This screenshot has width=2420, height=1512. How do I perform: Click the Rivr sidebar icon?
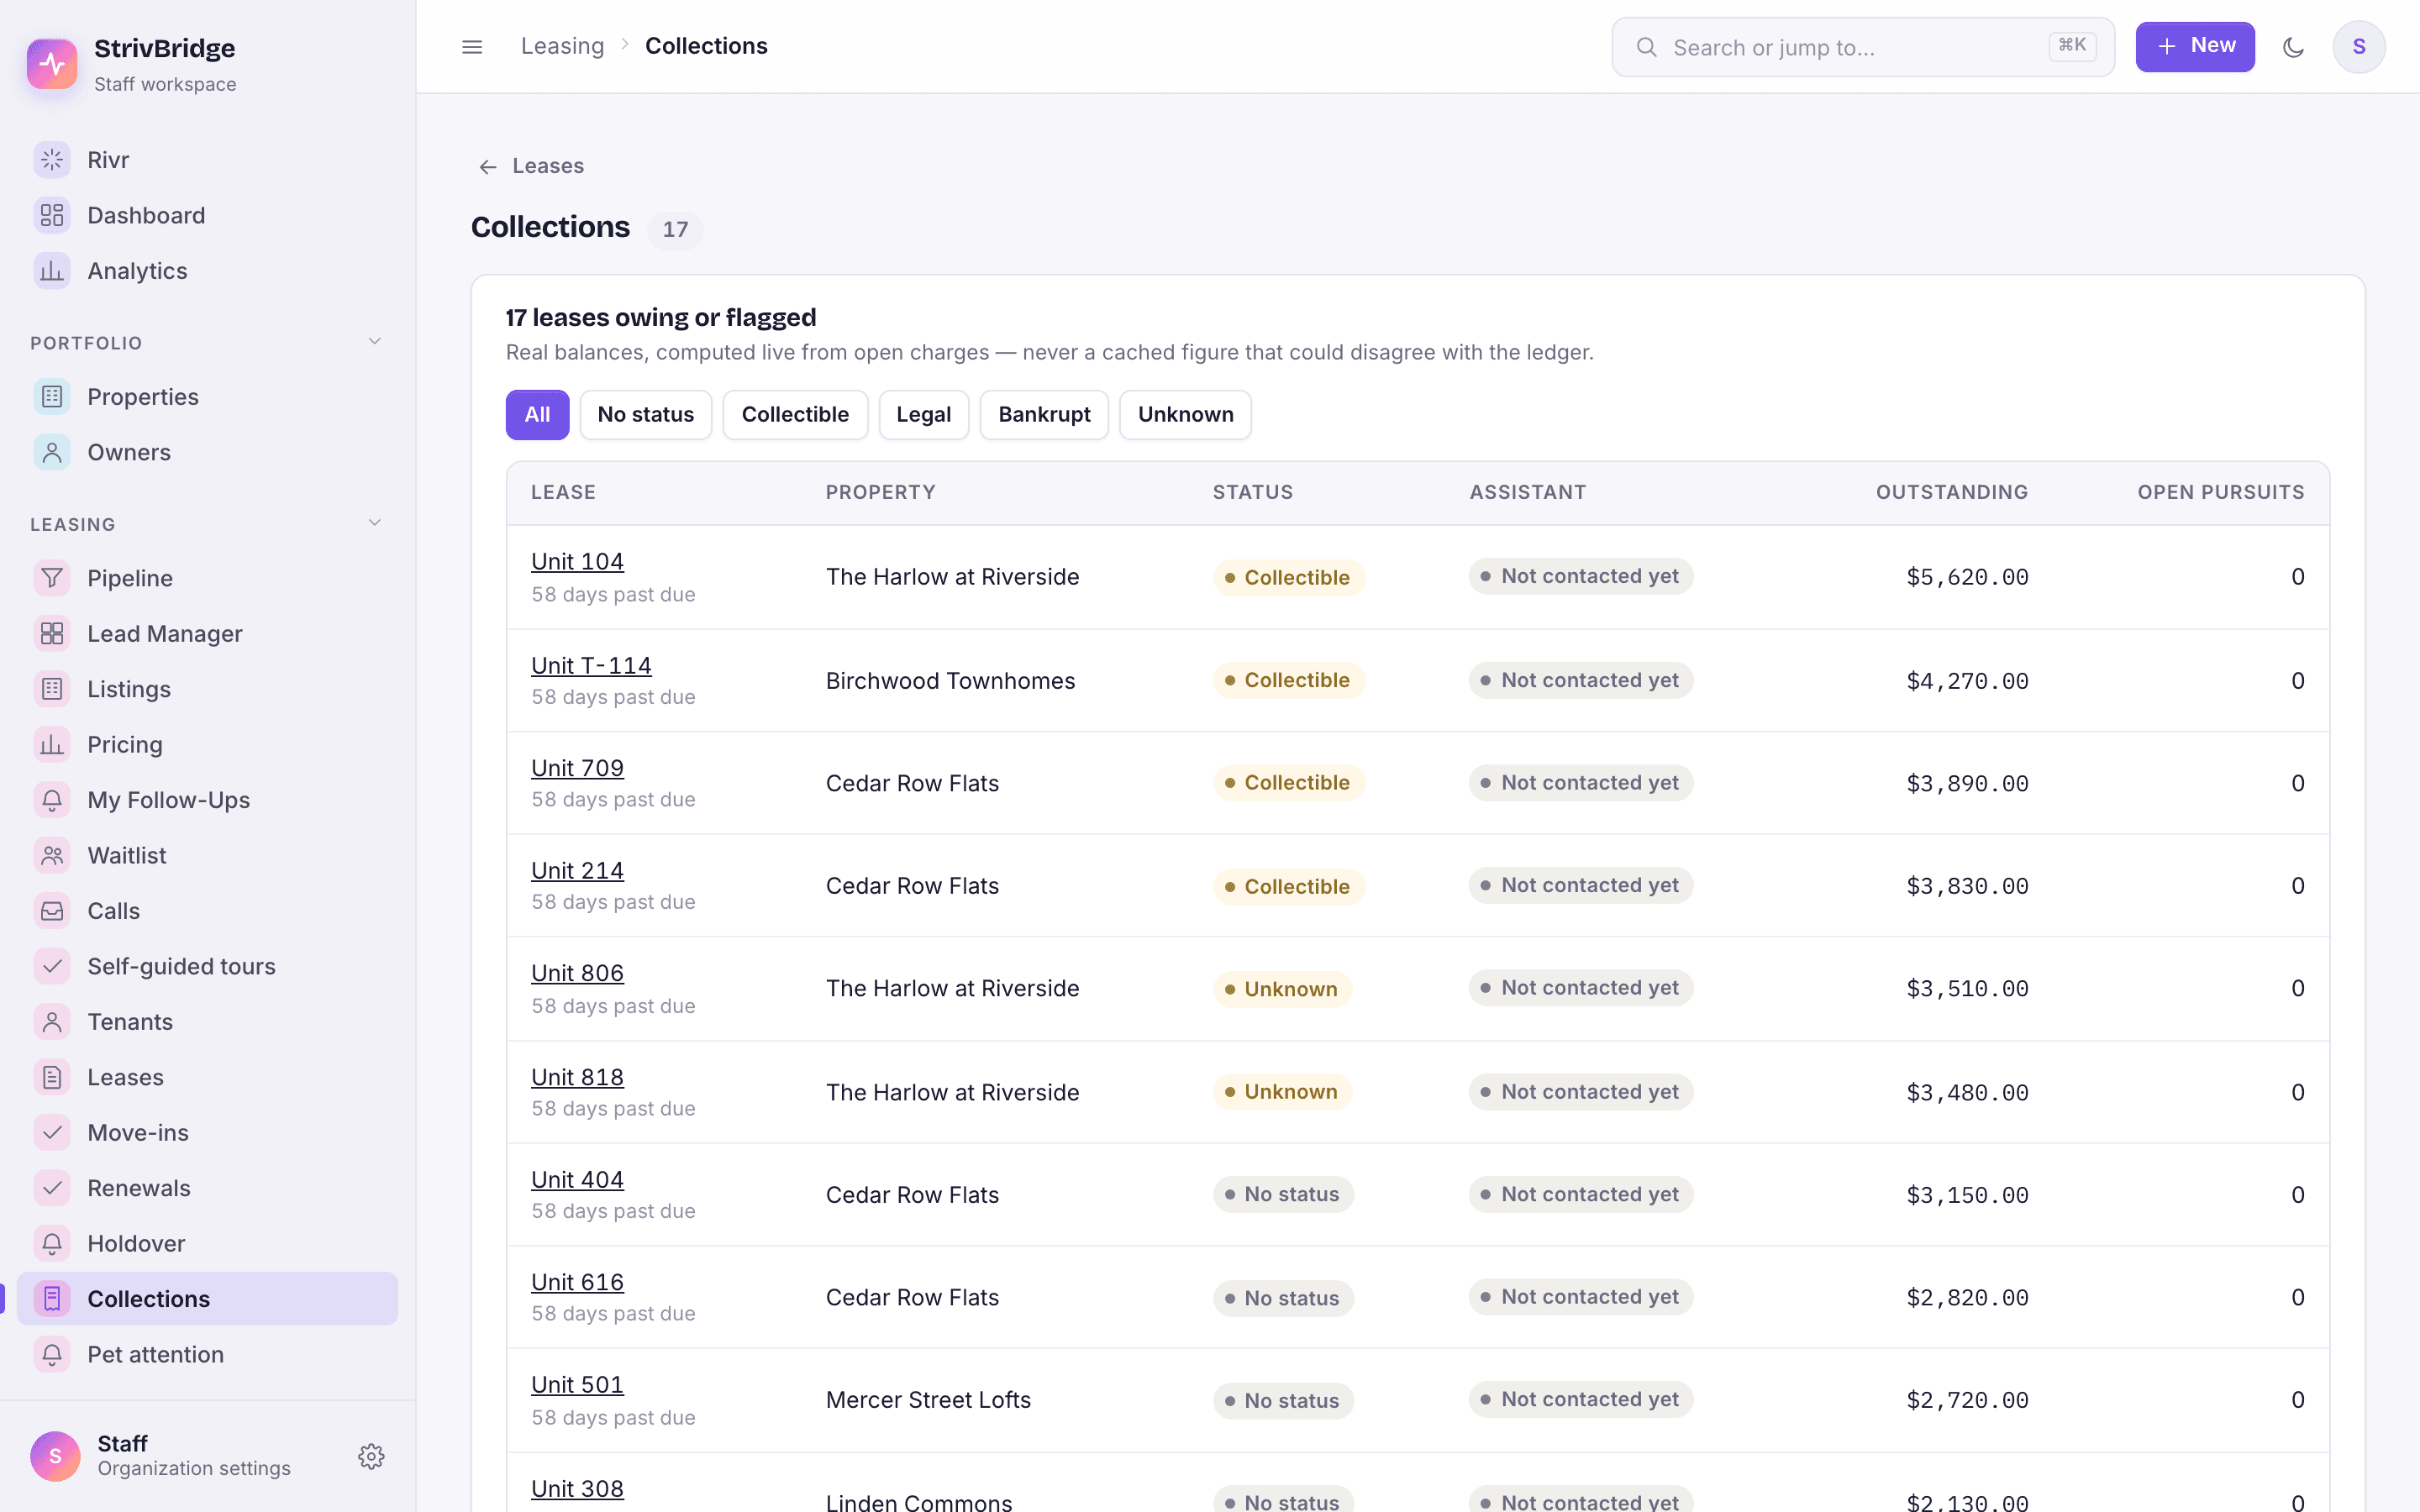52,160
